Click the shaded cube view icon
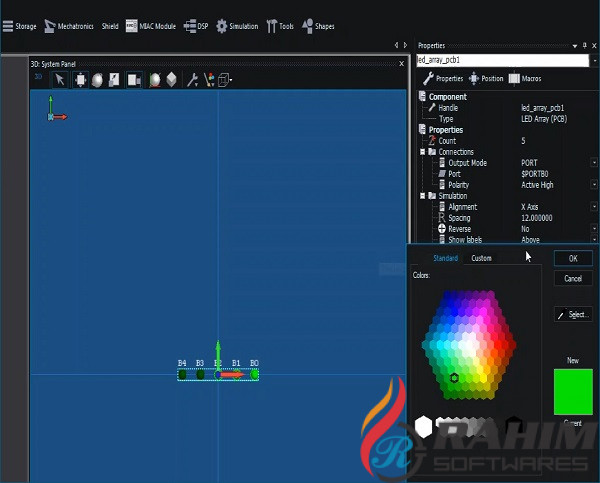 (x=171, y=80)
